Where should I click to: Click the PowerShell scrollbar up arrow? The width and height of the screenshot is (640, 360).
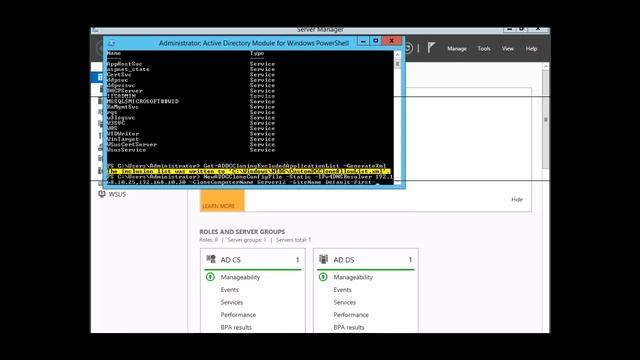tap(397, 54)
